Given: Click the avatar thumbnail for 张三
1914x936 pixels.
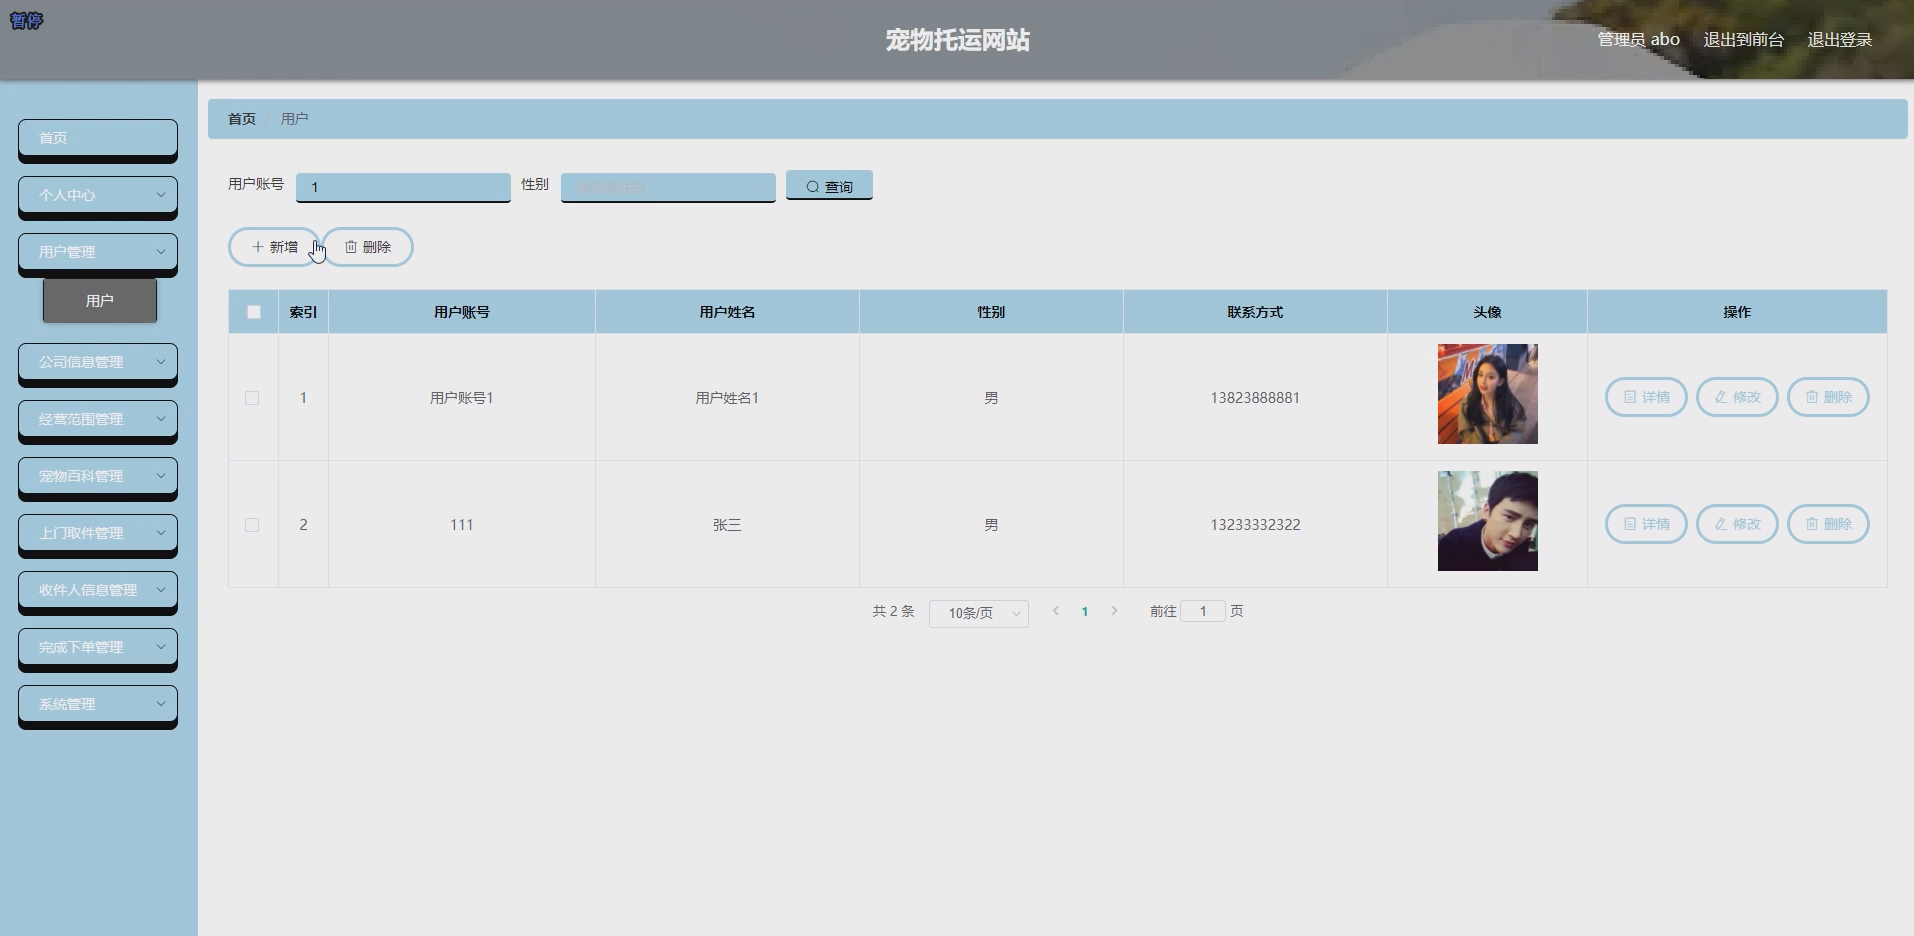Looking at the screenshot, I should tap(1487, 521).
